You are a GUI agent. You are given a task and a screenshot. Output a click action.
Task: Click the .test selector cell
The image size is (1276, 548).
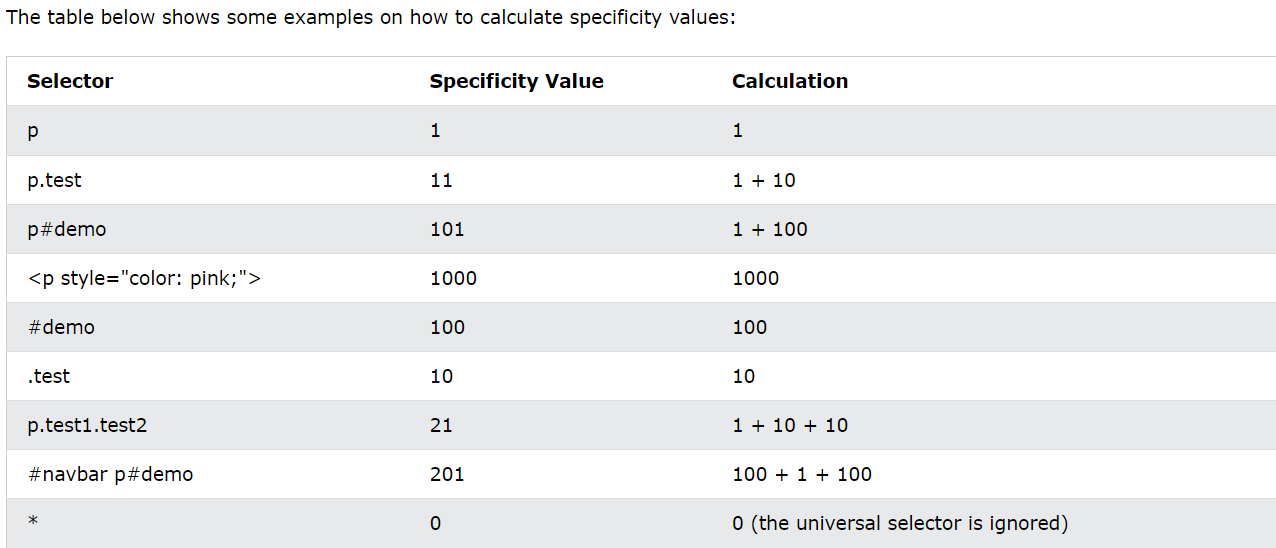49,376
